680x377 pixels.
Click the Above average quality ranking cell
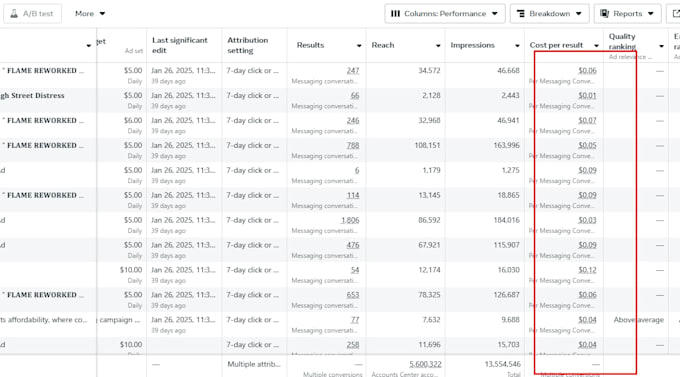tap(638, 320)
